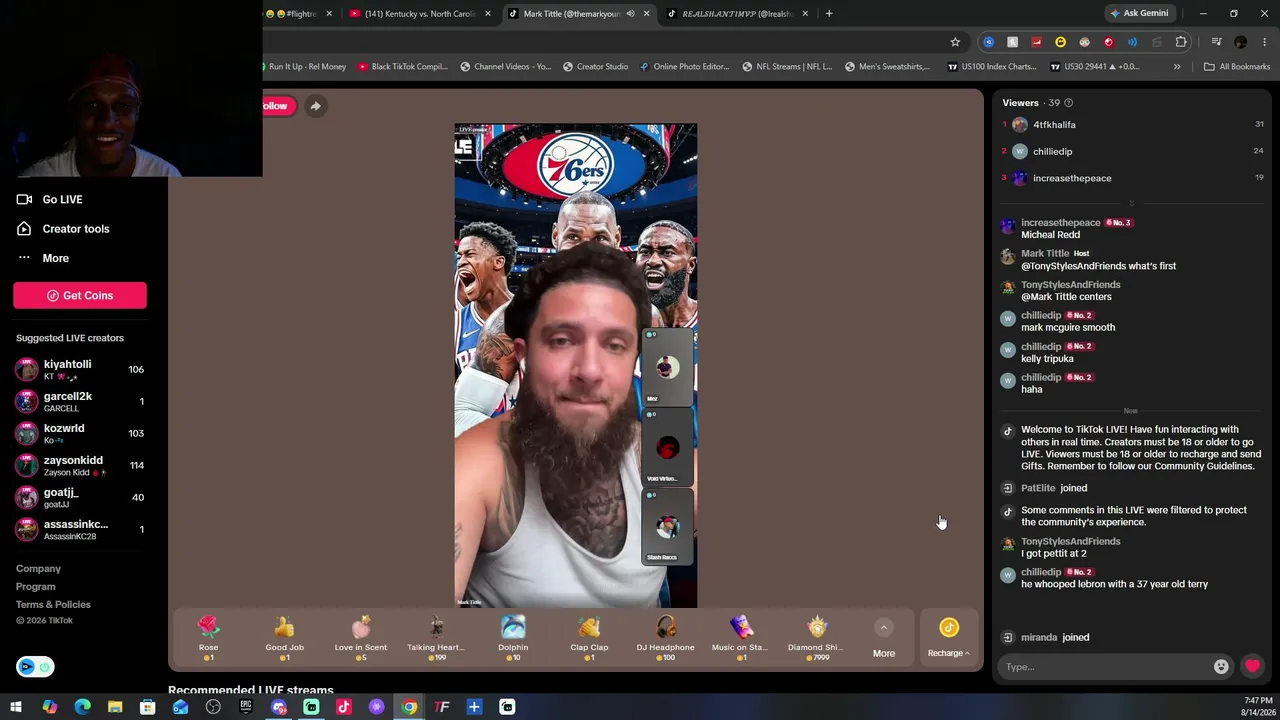Open Chrome media controls icon
Viewport: 1280px width, 720px height.
[x=1216, y=42]
